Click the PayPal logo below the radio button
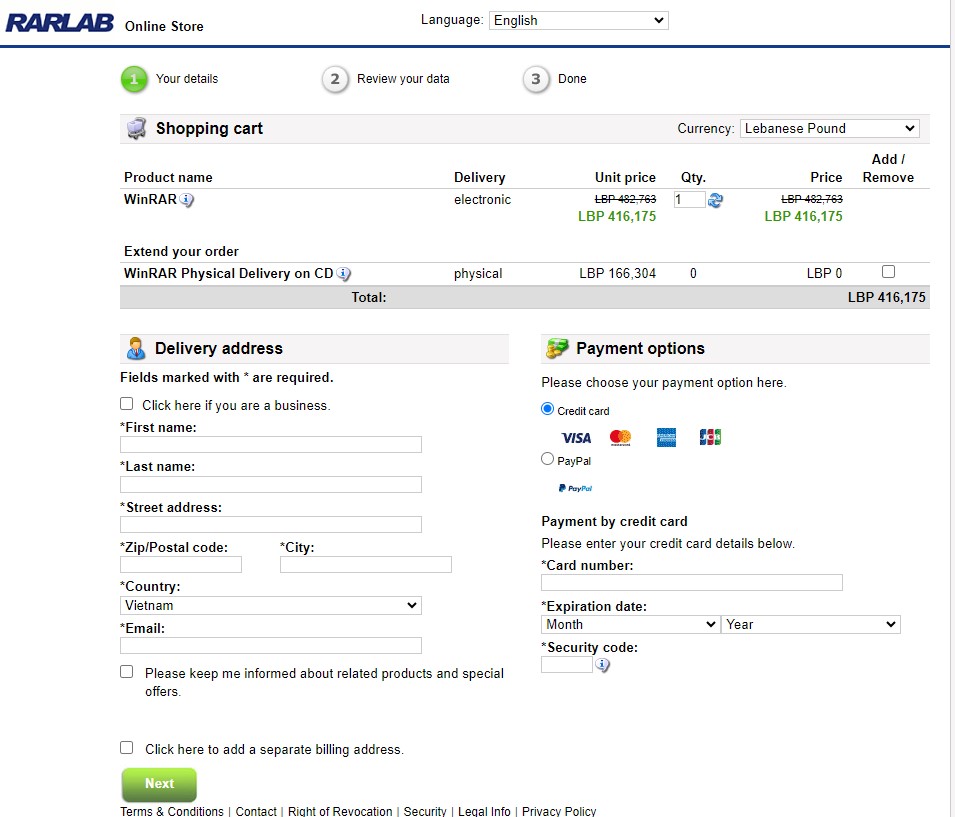 pyautogui.click(x=574, y=488)
